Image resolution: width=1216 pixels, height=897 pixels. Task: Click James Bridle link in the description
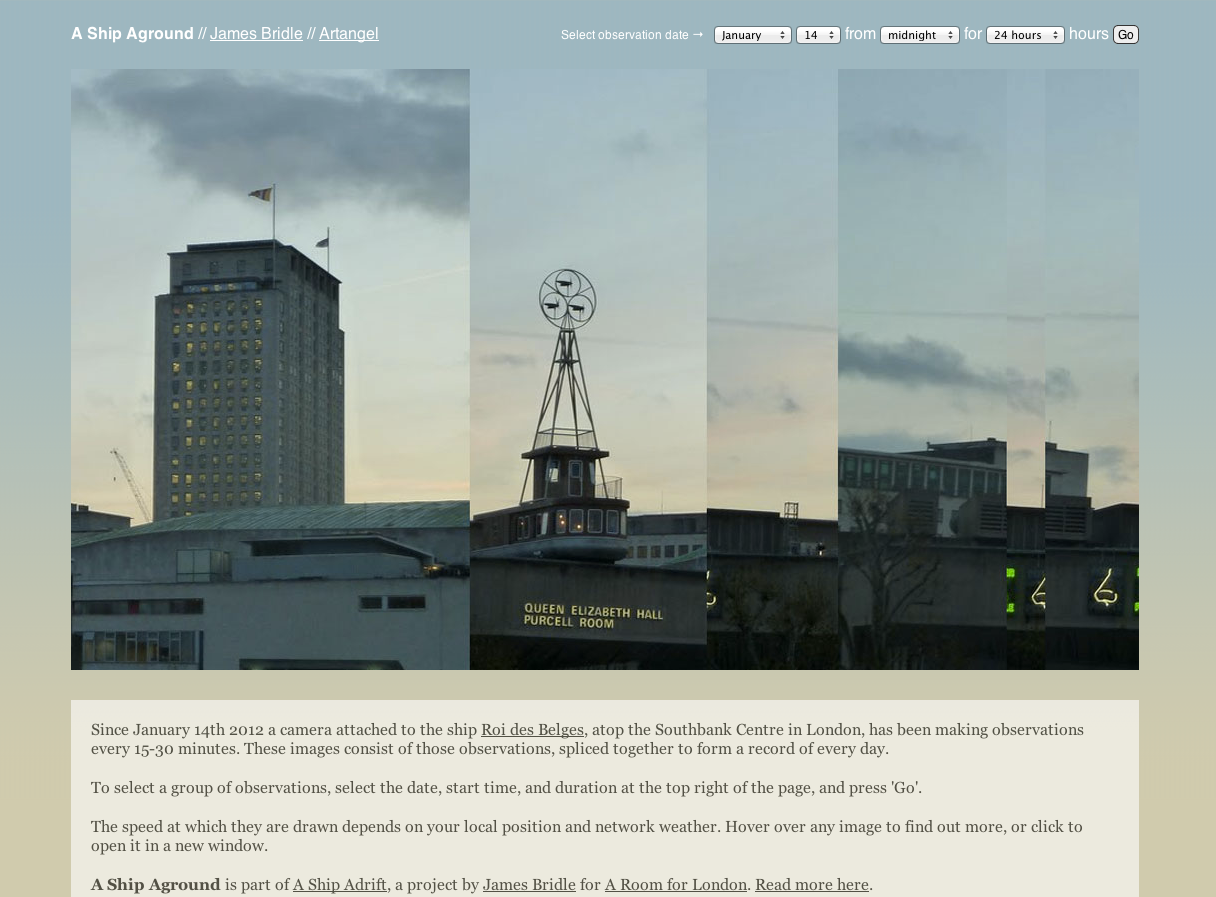coord(529,885)
